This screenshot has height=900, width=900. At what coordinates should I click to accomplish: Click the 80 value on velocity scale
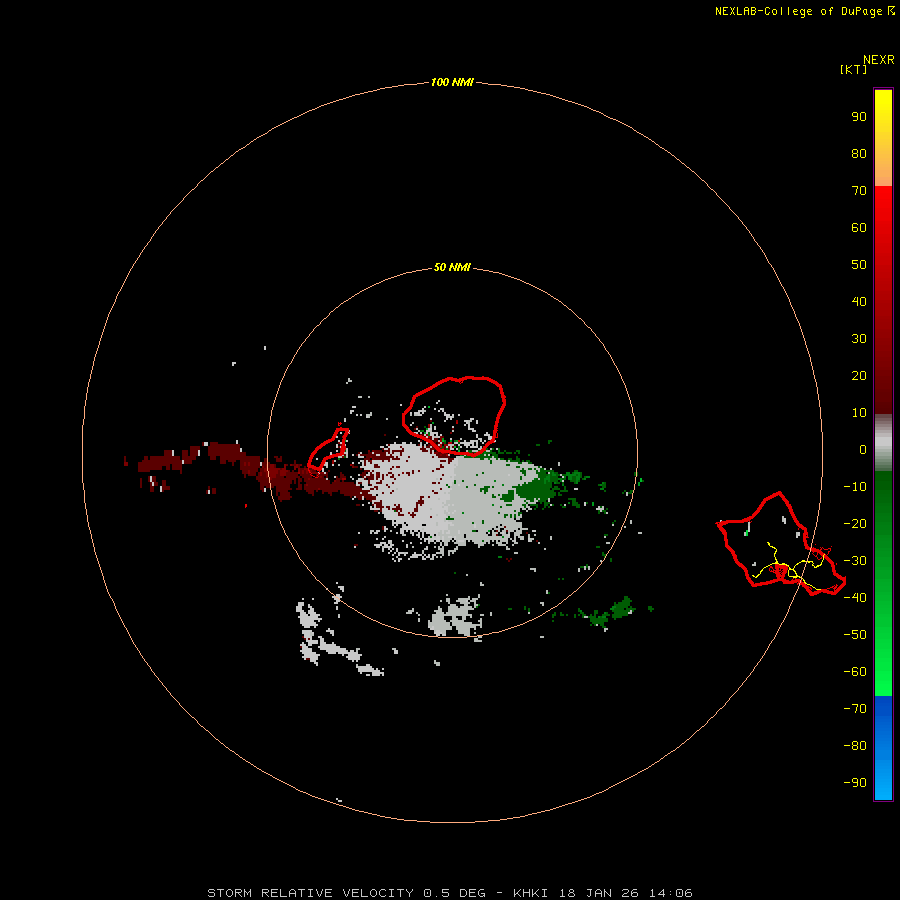859,153
